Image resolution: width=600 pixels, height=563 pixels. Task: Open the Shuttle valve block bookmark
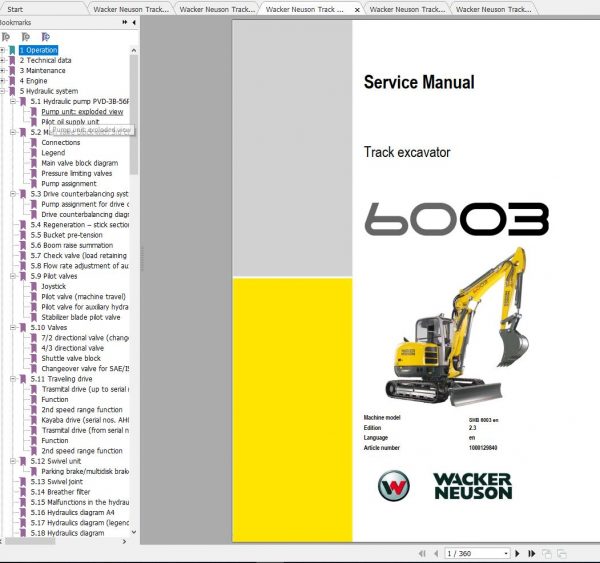(71, 358)
